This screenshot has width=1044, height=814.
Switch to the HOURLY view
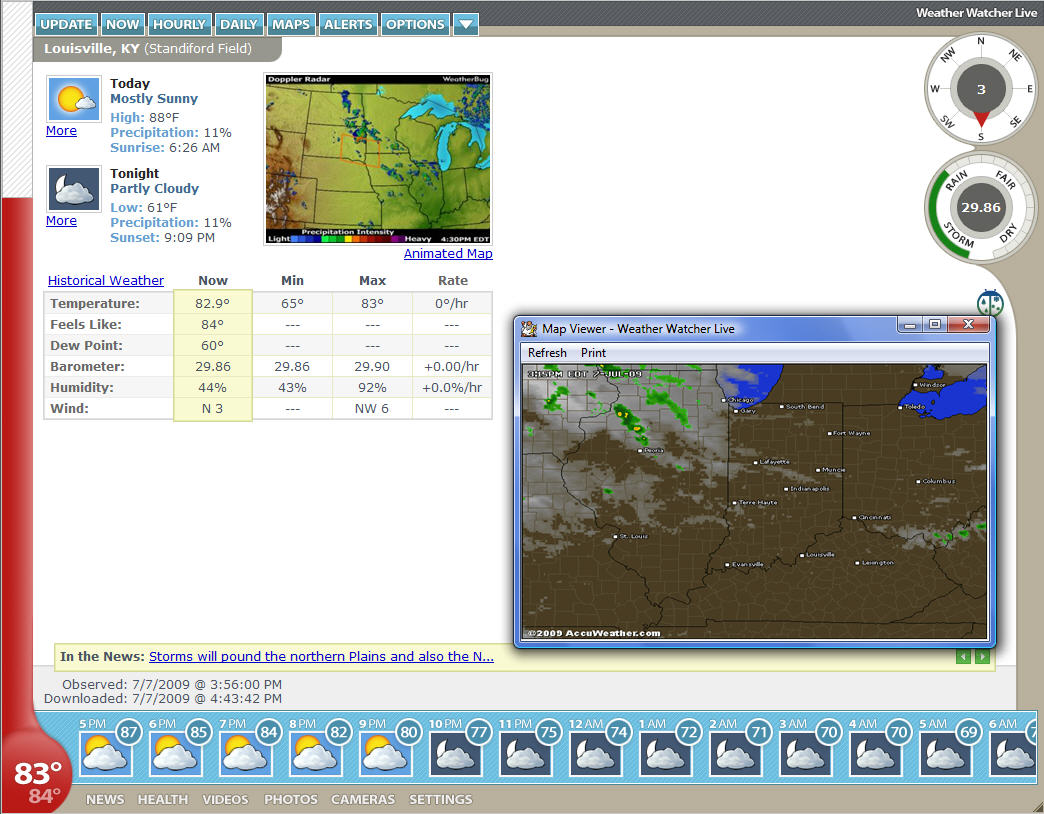click(x=179, y=25)
